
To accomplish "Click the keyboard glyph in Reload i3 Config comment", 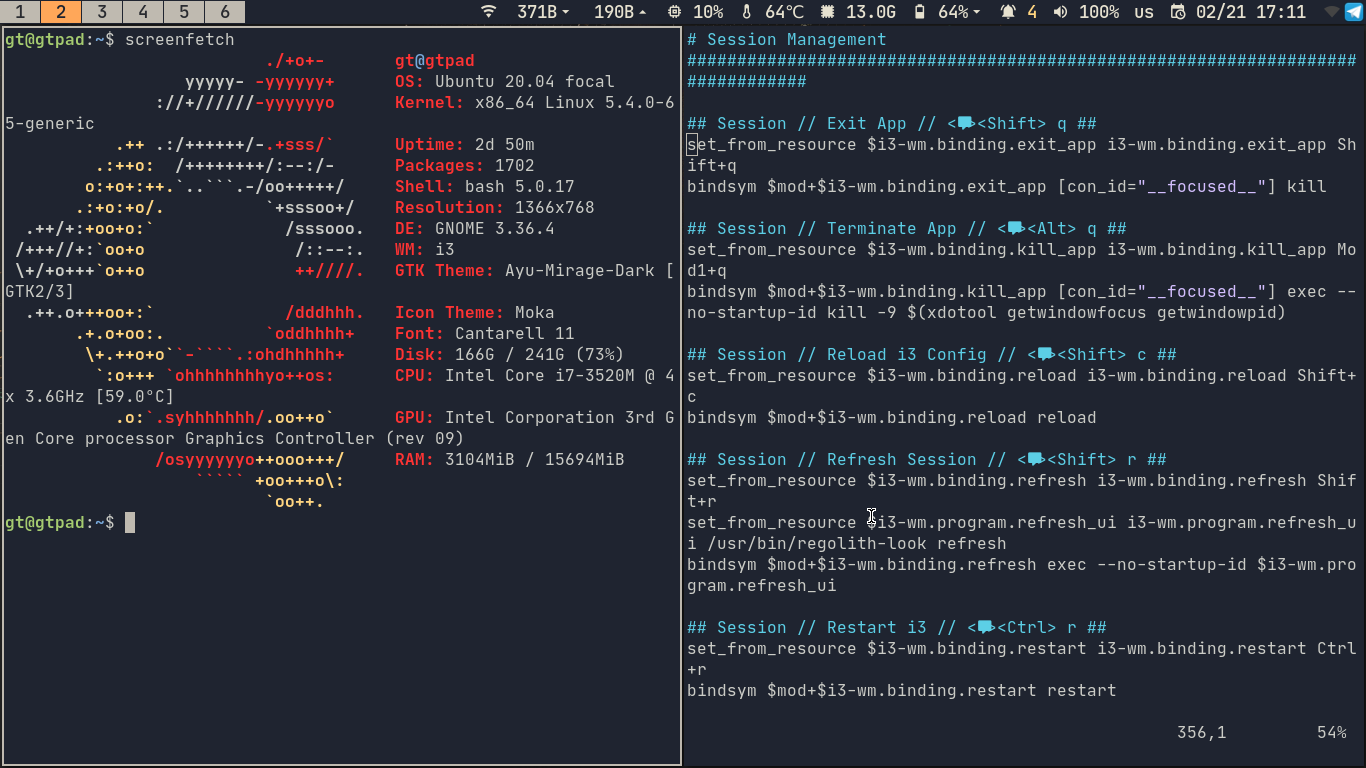I will point(1046,355).
